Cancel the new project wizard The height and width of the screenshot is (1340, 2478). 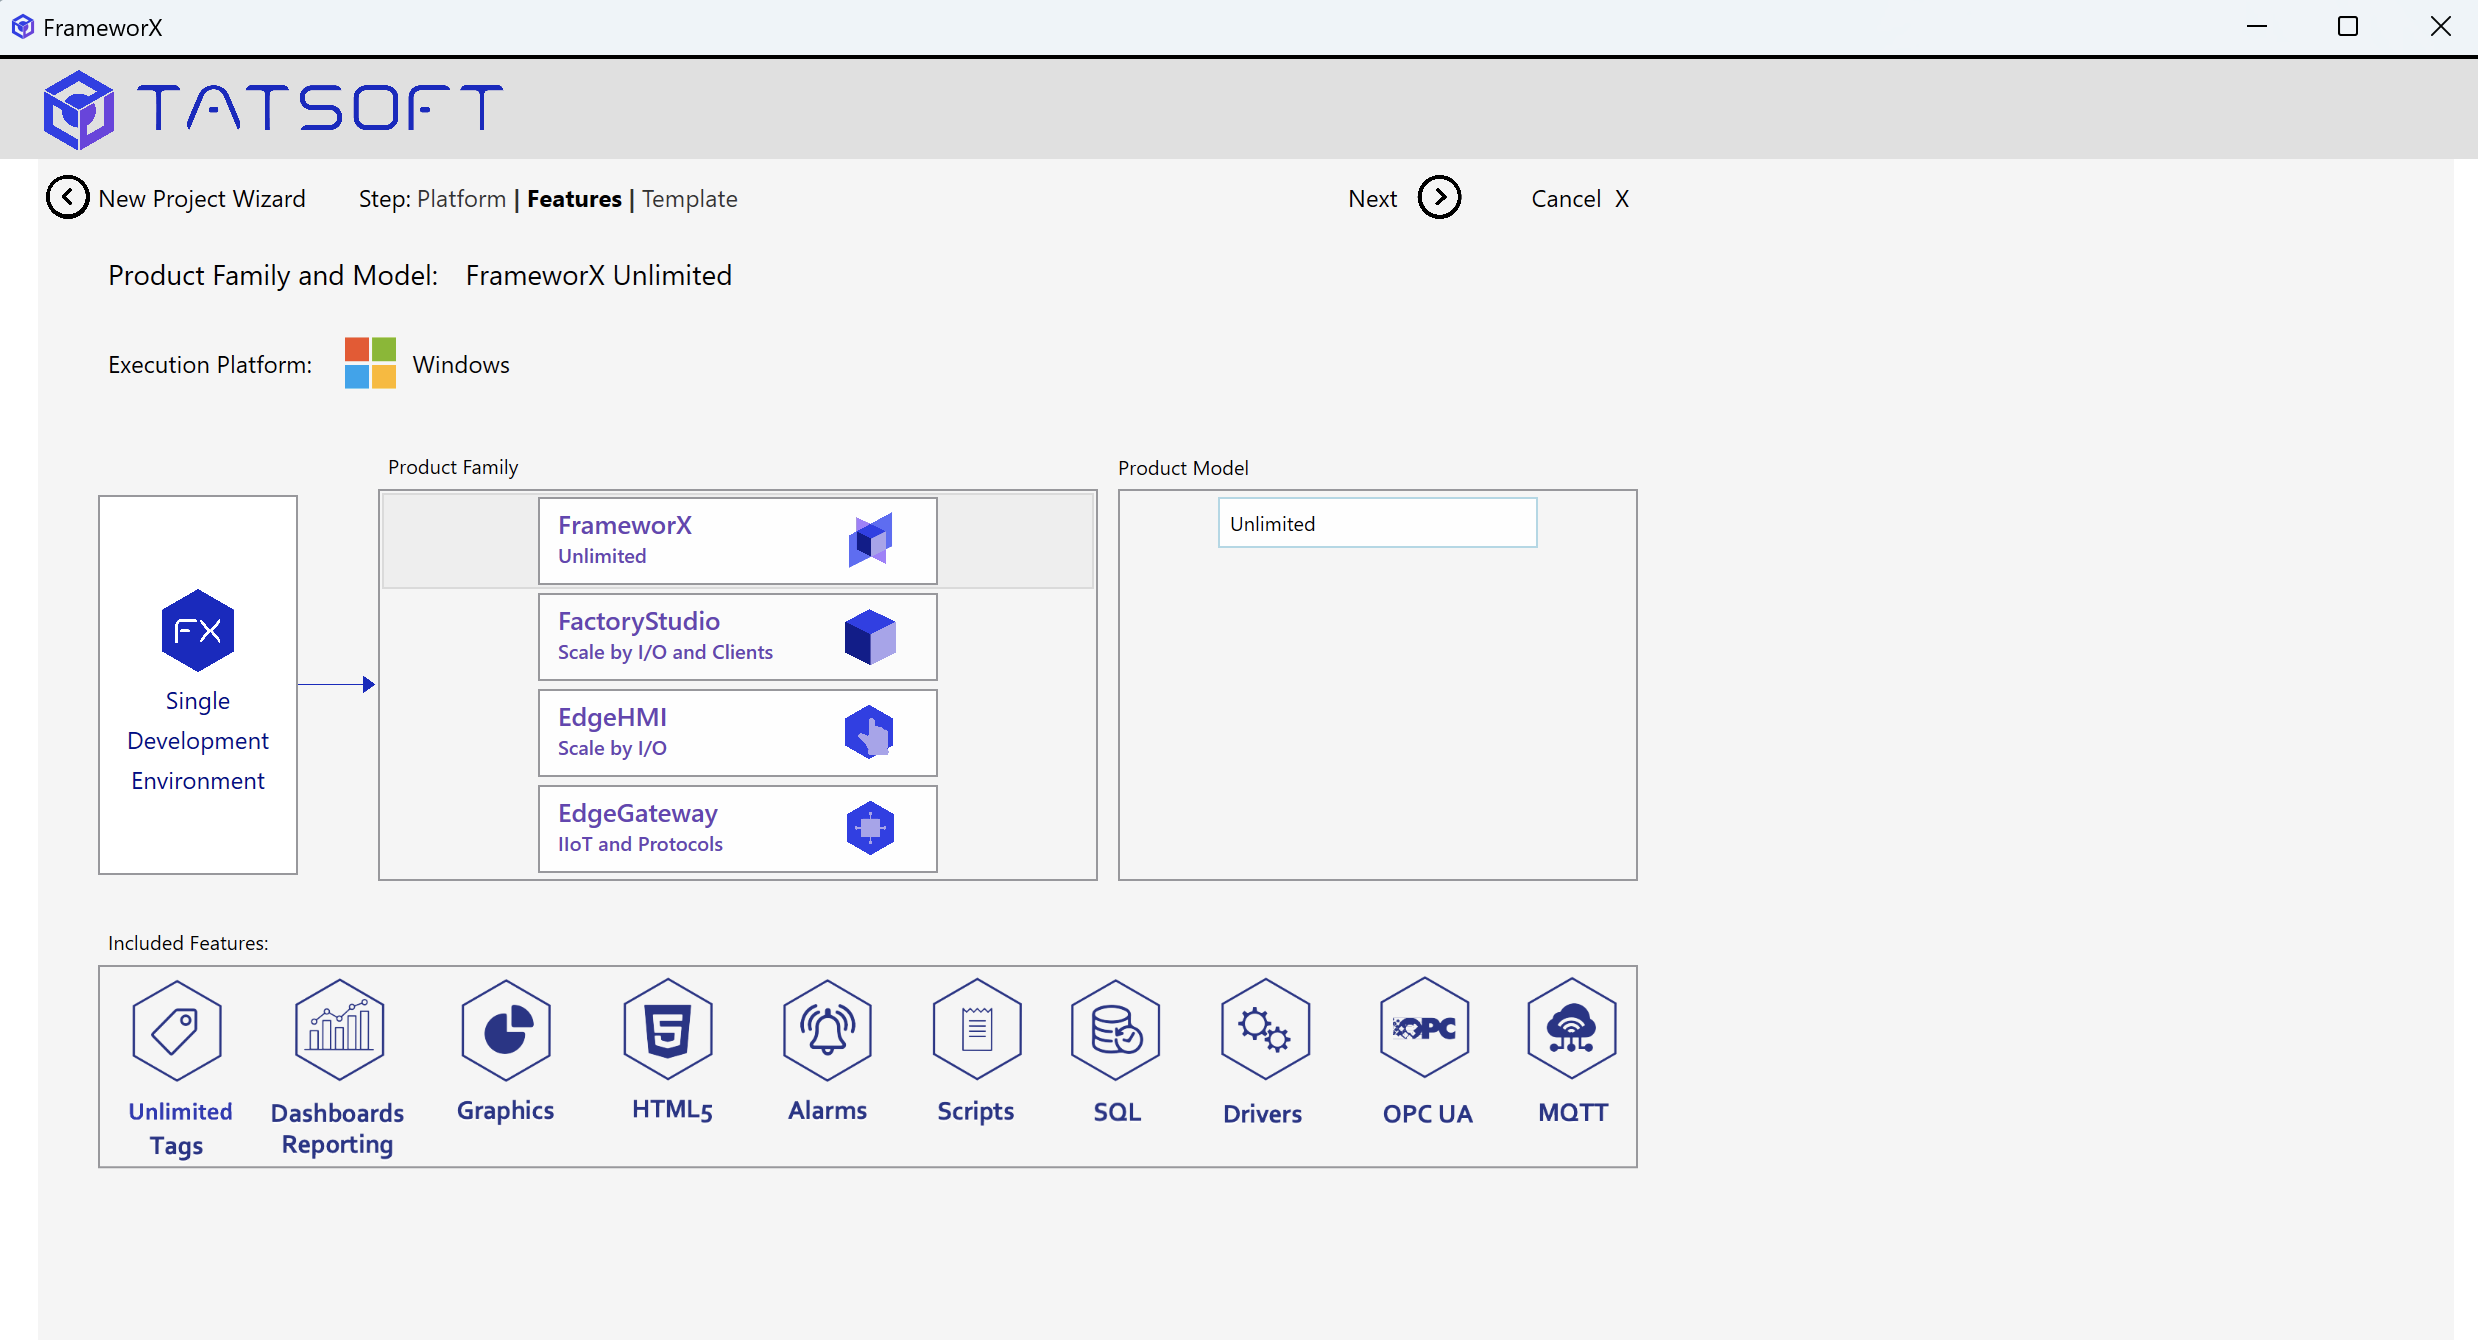pyautogui.click(x=1580, y=199)
